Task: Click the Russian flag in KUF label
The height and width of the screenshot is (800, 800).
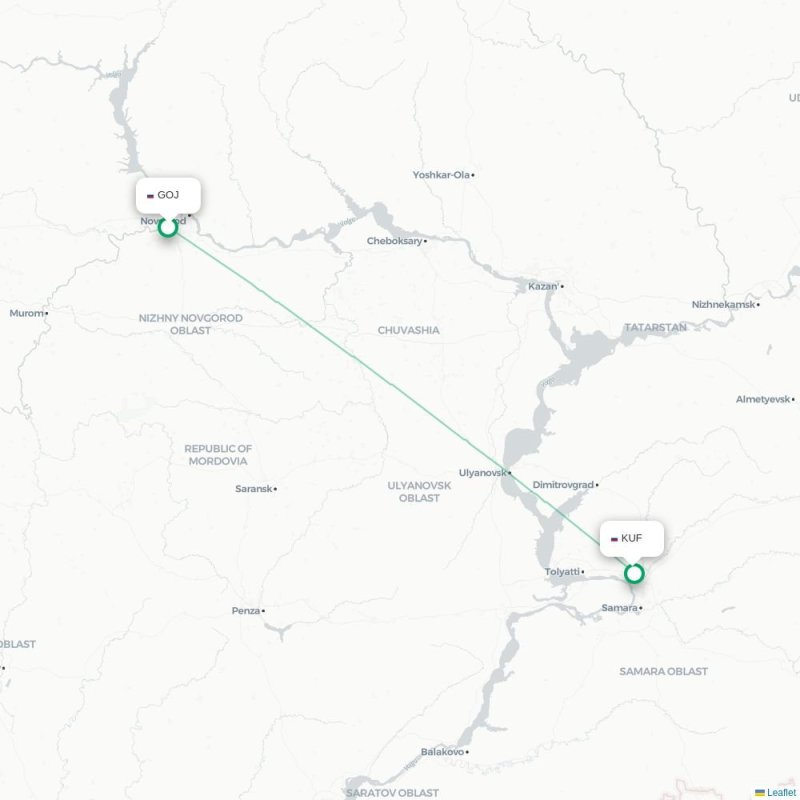Action: pyautogui.click(x=614, y=539)
